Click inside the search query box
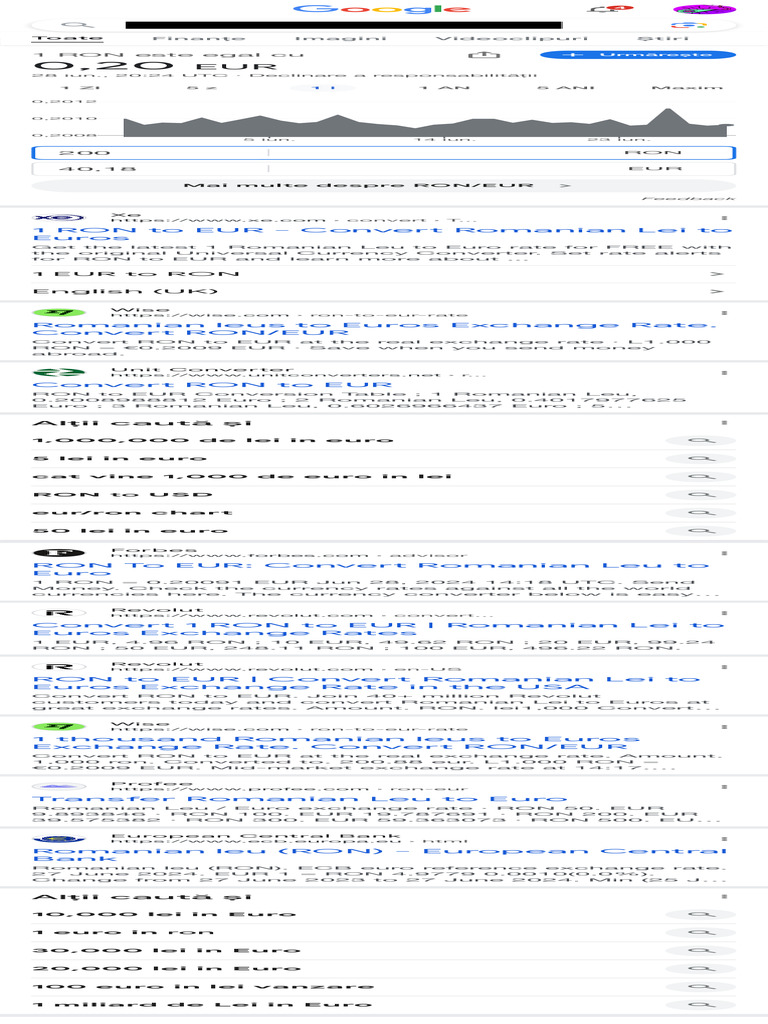The width and height of the screenshot is (768, 1024). 344,25
